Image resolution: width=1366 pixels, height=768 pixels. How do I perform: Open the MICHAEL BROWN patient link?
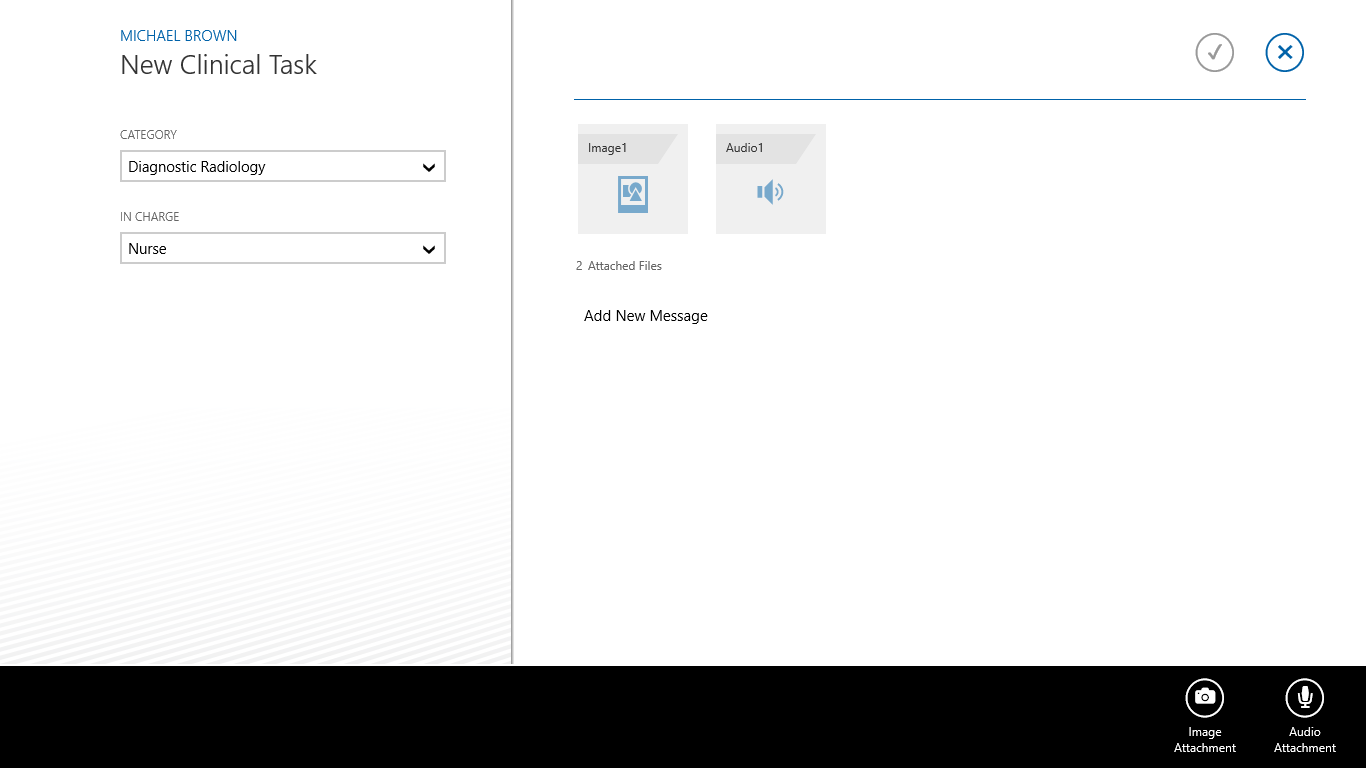178,35
